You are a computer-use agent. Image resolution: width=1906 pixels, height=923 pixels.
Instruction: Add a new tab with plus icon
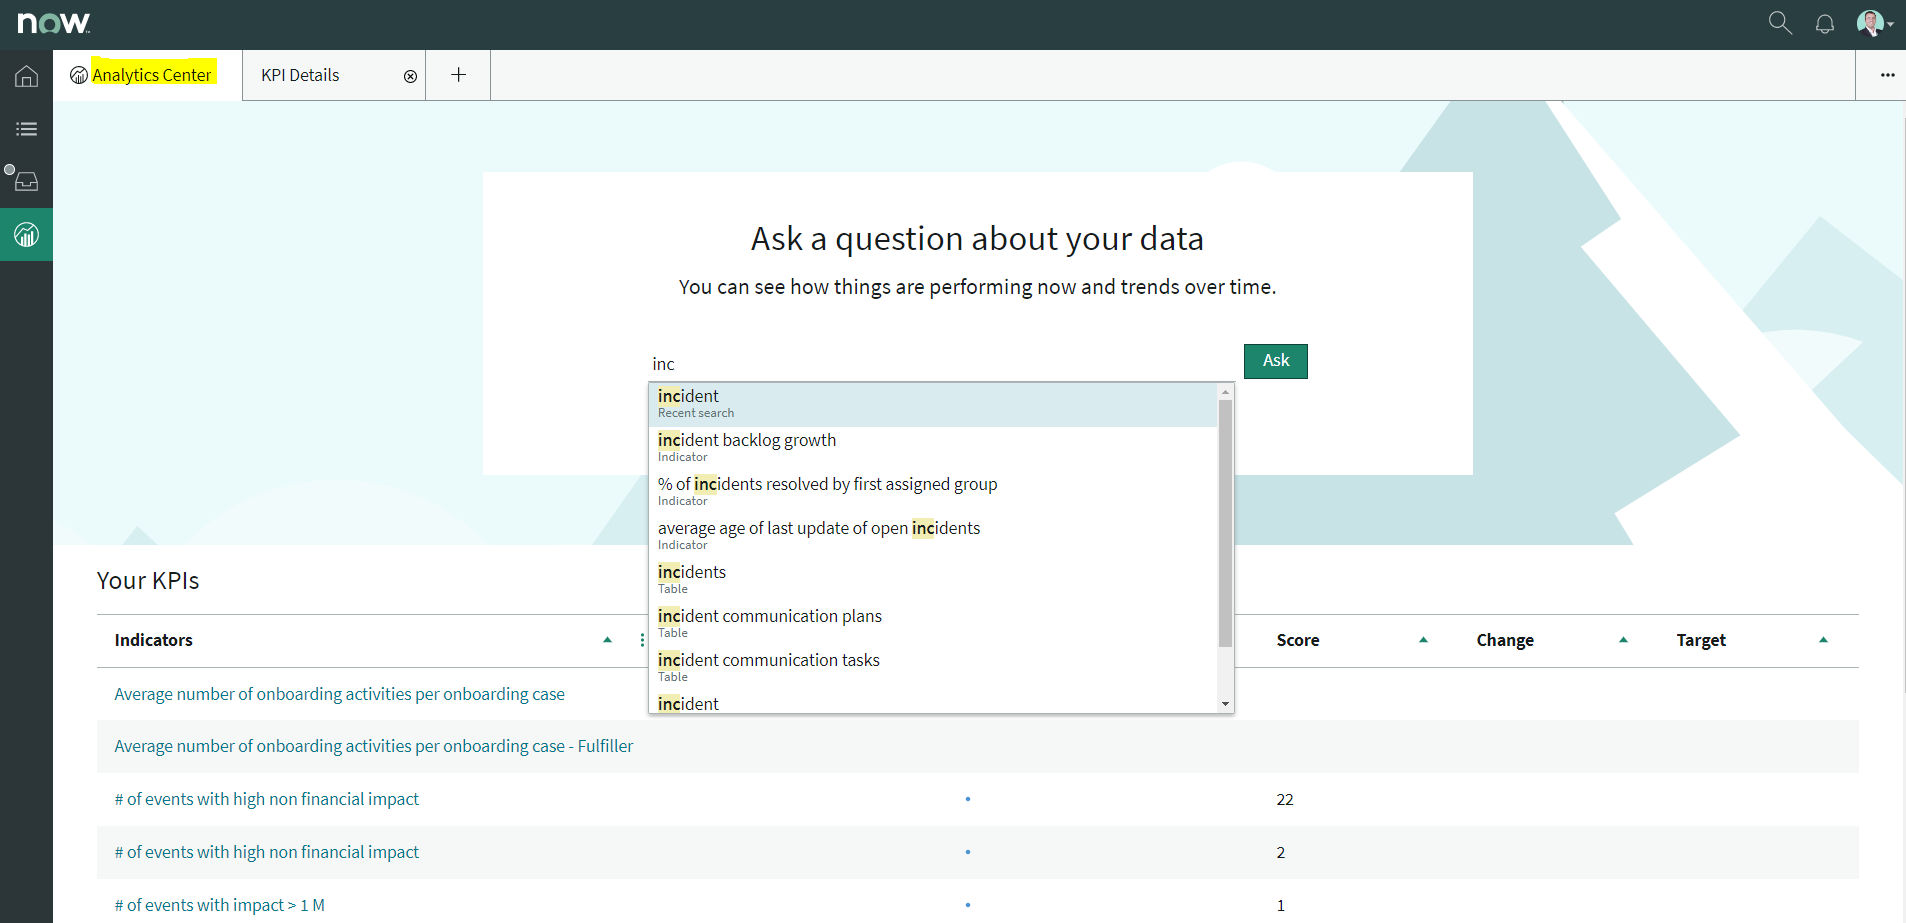click(458, 75)
